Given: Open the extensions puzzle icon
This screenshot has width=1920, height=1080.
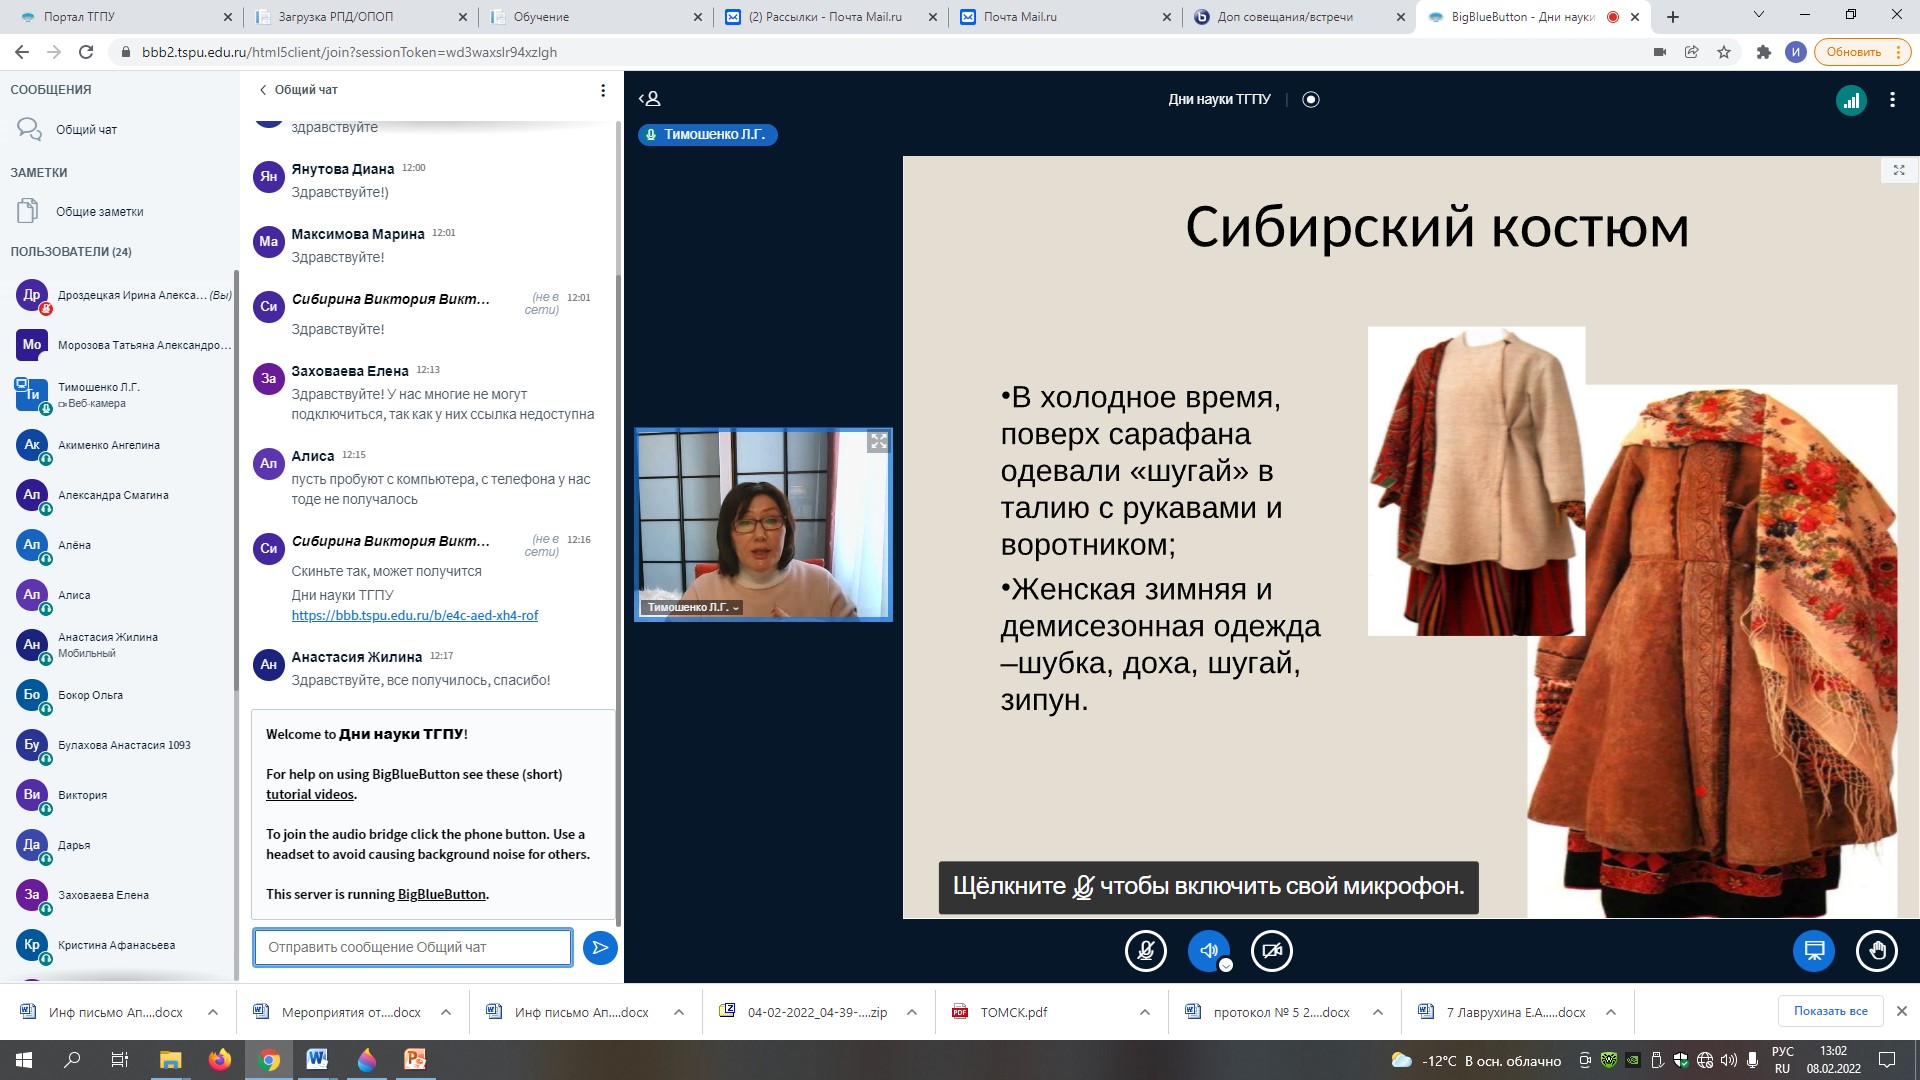Looking at the screenshot, I should pos(1763,52).
